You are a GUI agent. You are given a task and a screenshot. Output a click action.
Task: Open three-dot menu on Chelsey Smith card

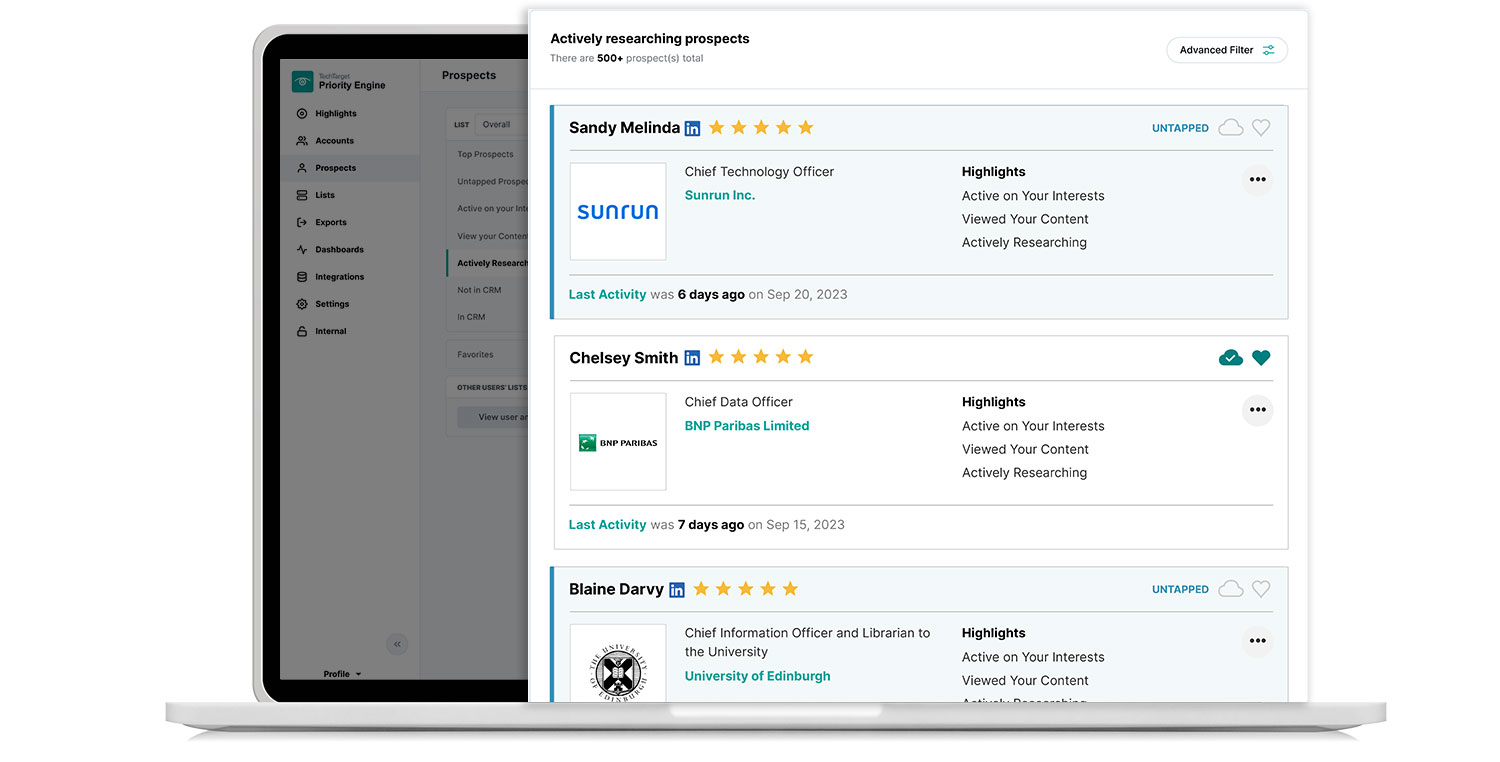click(1257, 410)
